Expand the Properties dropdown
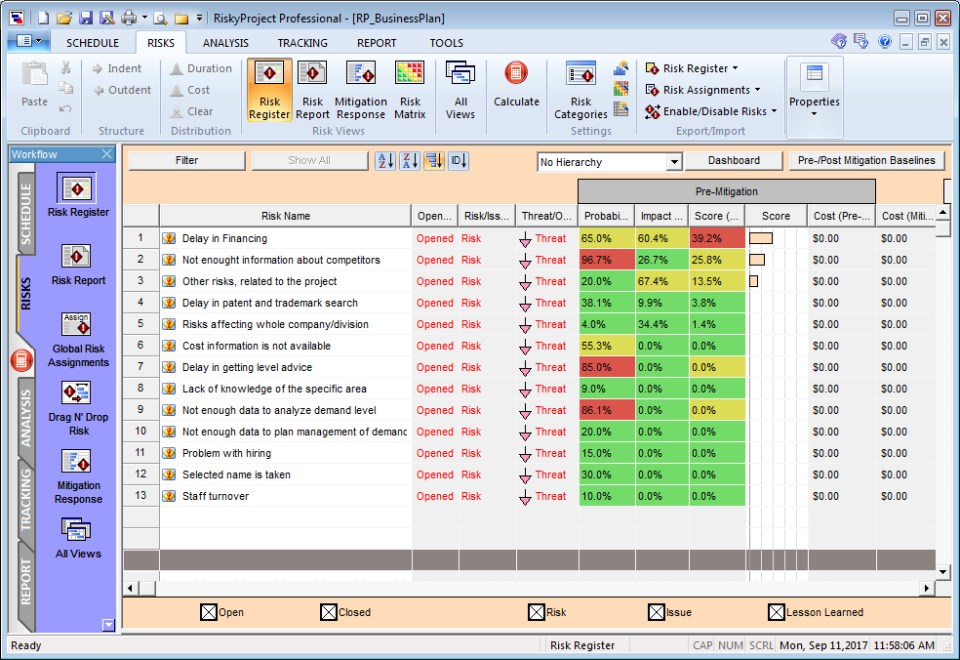The height and width of the screenshot is (660, 960). [814, 90]
